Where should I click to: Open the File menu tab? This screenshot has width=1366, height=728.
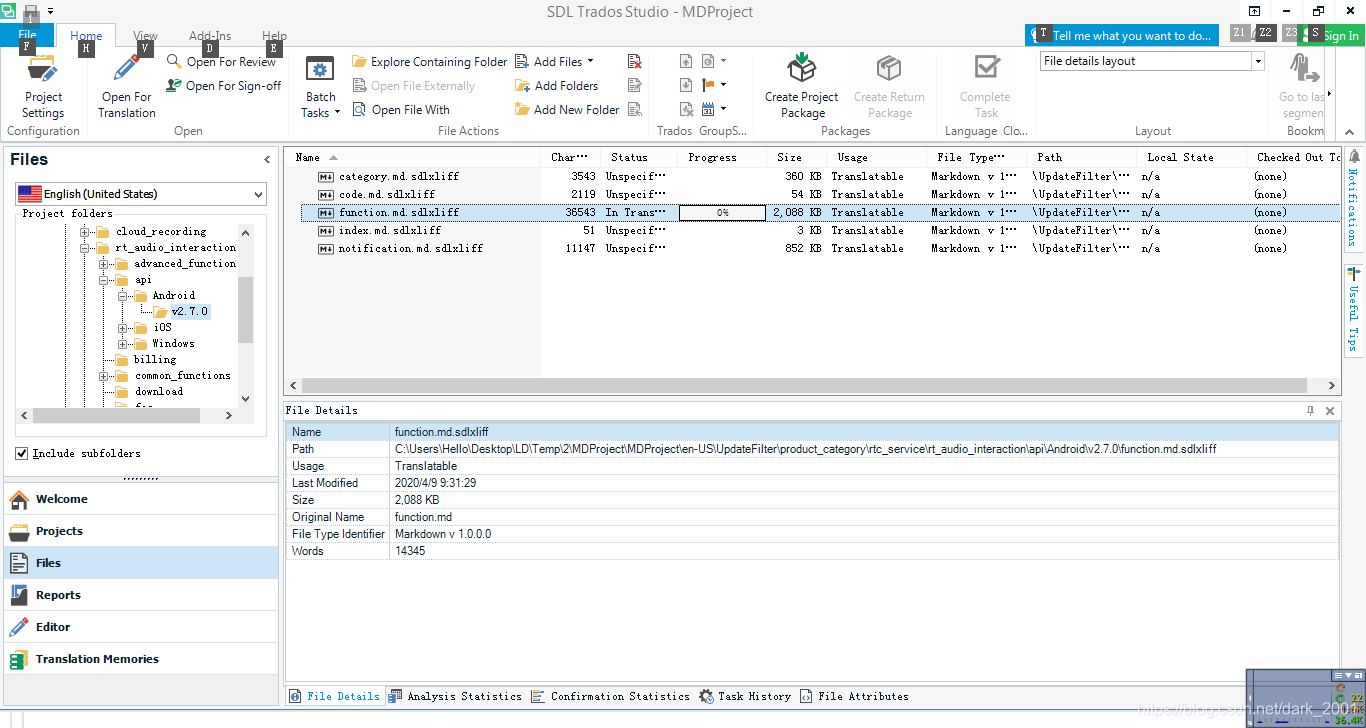point(27,35)
